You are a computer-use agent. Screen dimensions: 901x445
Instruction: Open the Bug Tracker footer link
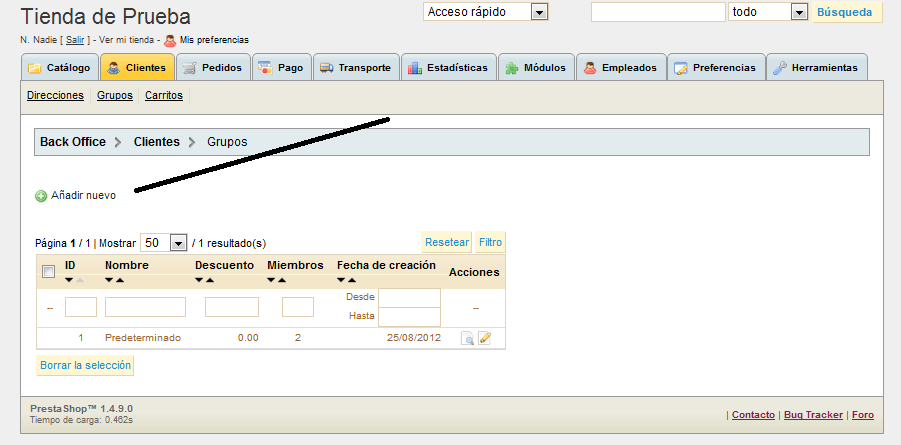[813, 415]
